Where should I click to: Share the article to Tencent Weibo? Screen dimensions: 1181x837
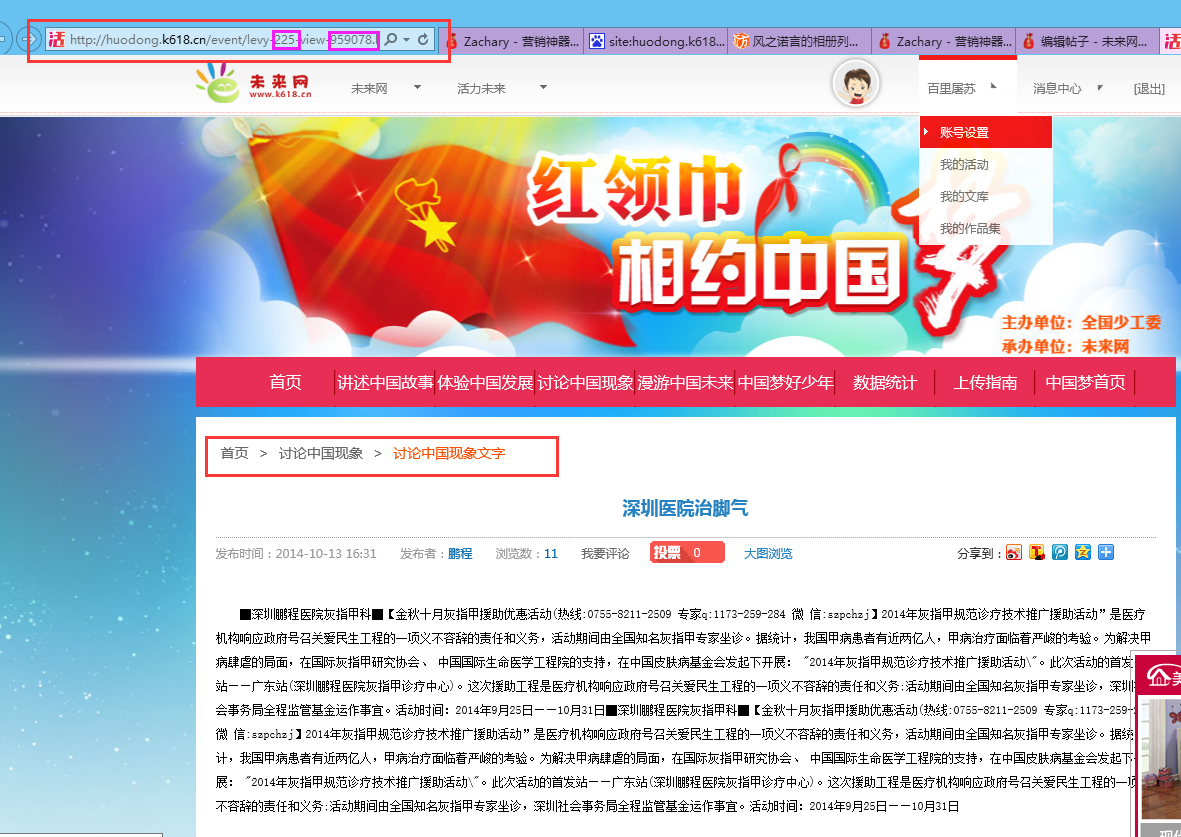(x=1037, y=552)
